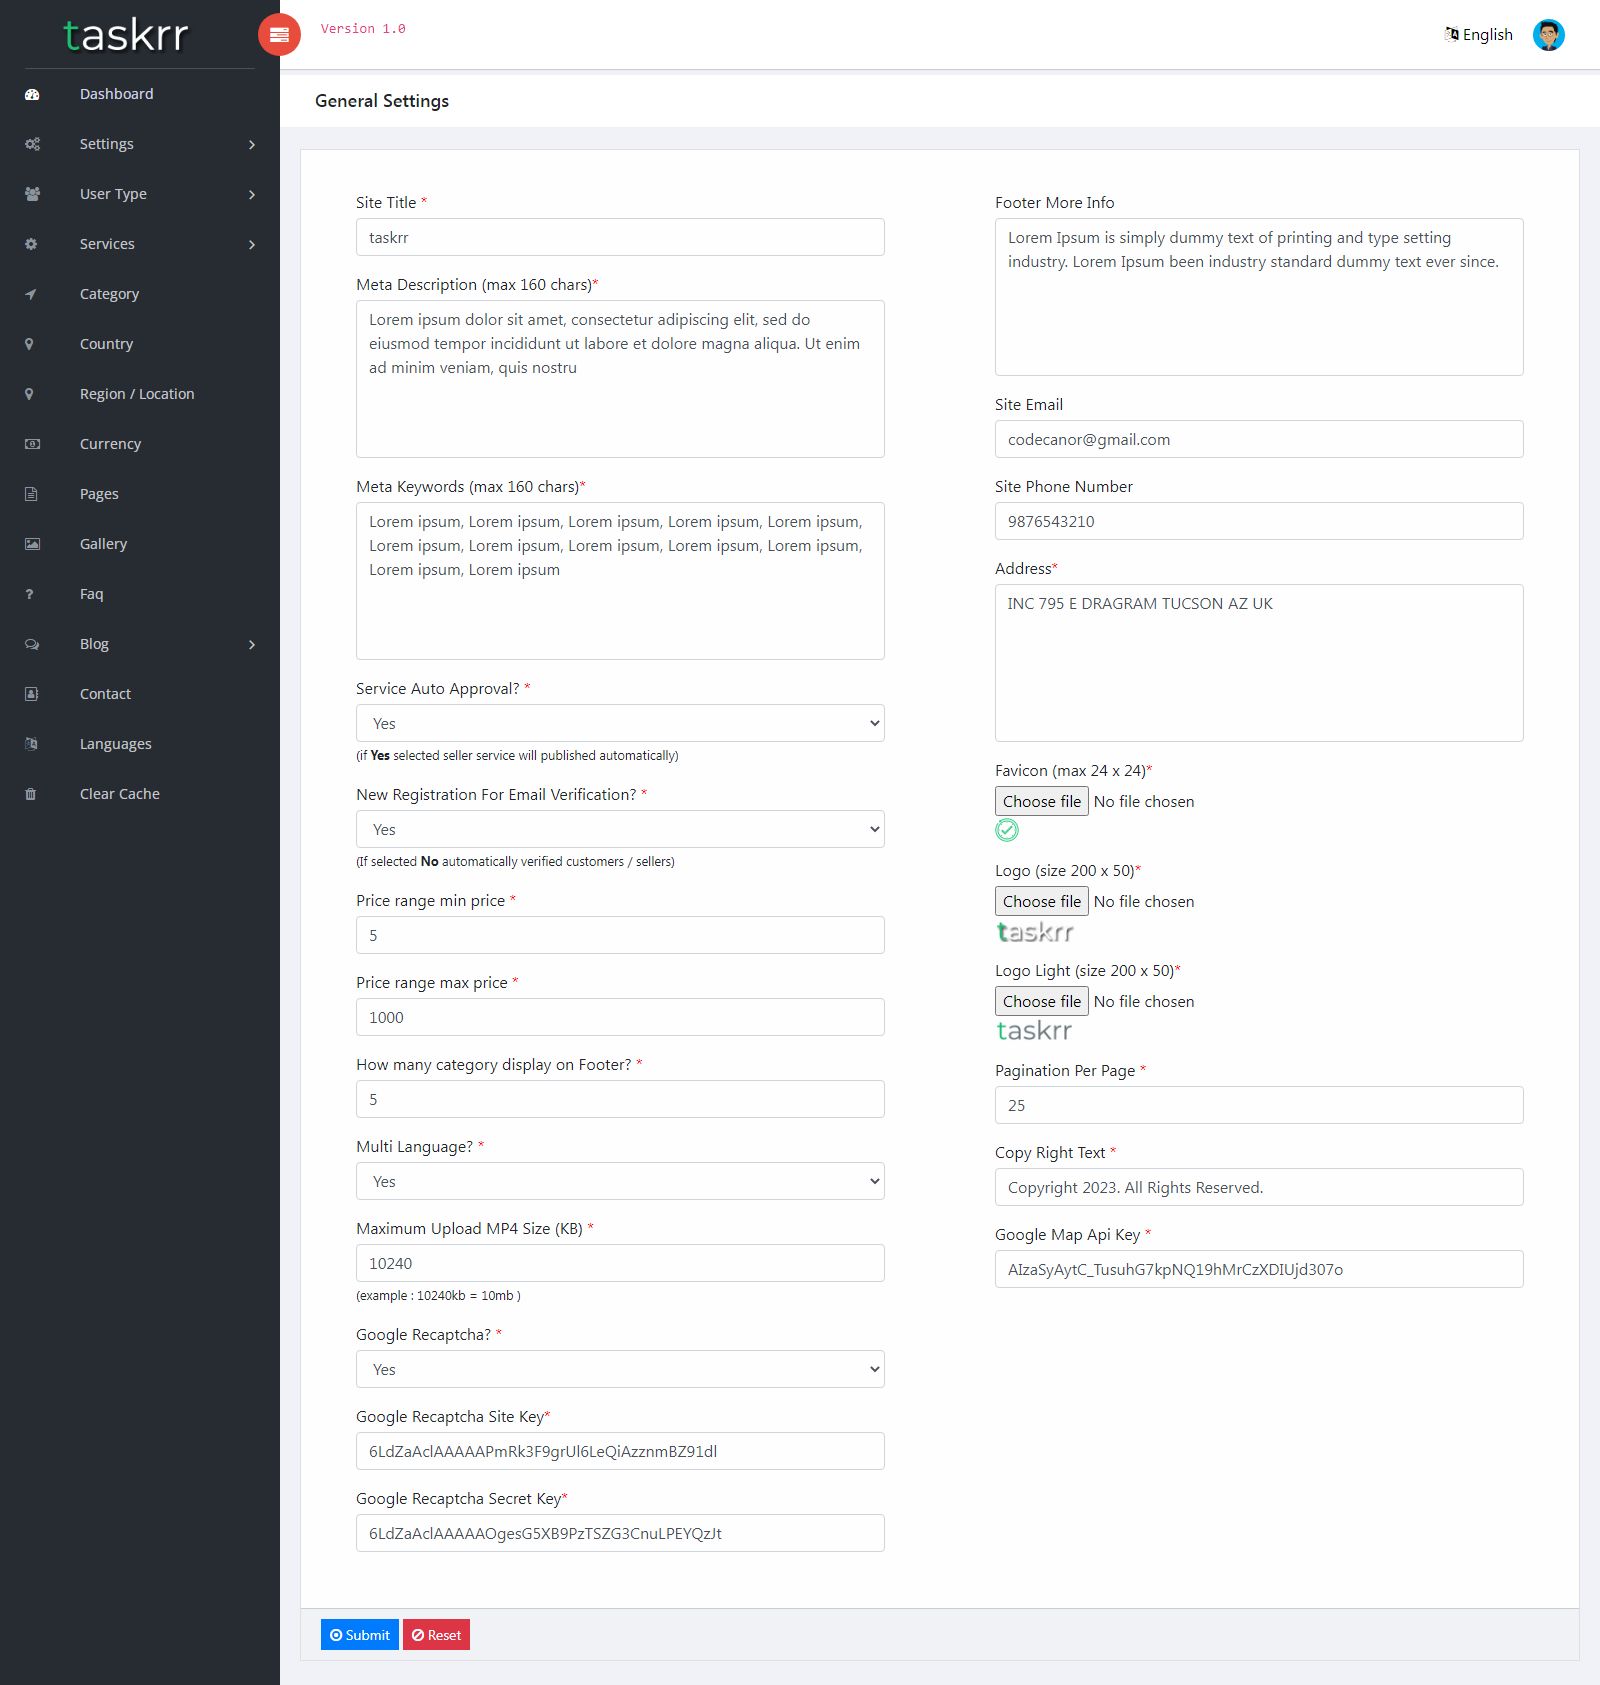1600x1685 pixels.
Task: Click the Currency money icon in sidebar
Action: pyautogui.click(x=32, y=444)
